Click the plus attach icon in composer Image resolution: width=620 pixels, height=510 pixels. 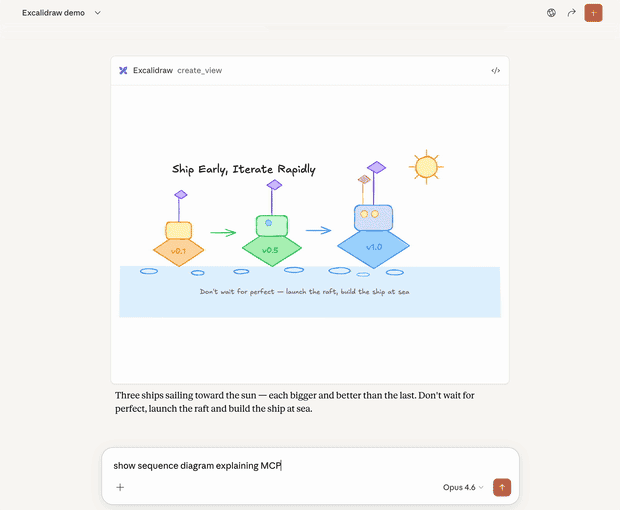(x=120, y=487)
